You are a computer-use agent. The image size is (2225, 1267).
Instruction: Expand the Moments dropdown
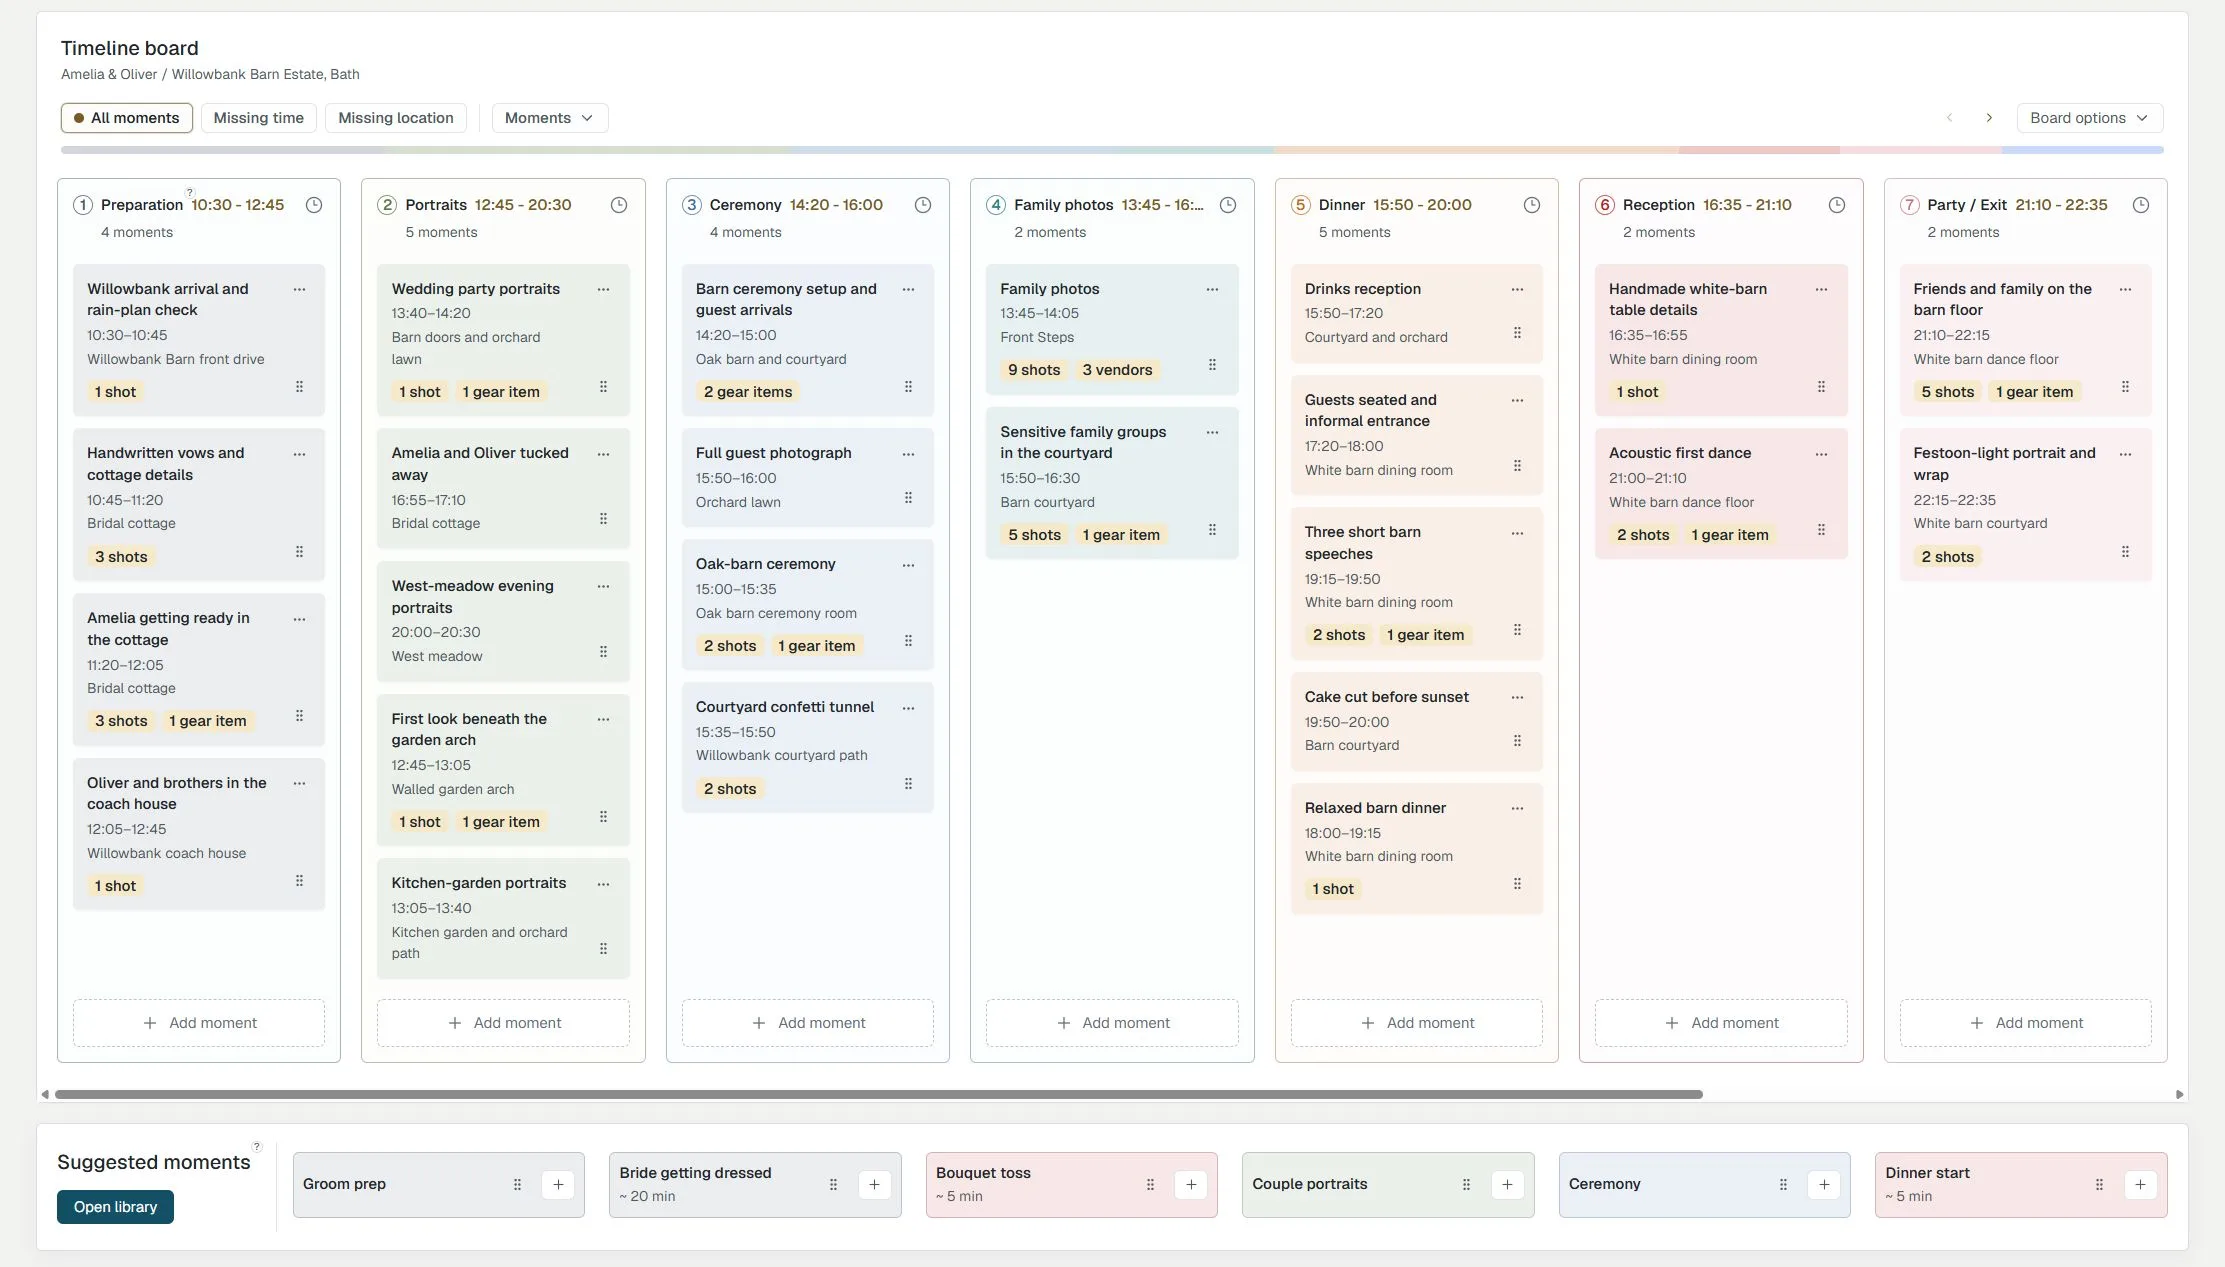pyautogui.click(x=549, y=118)
